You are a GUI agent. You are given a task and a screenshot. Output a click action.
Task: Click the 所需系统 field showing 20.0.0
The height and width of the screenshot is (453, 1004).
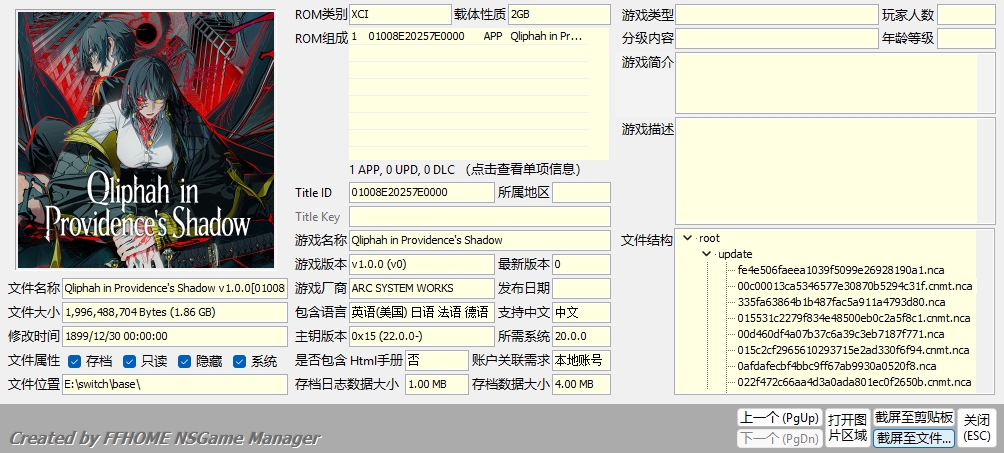pos(581,336)
